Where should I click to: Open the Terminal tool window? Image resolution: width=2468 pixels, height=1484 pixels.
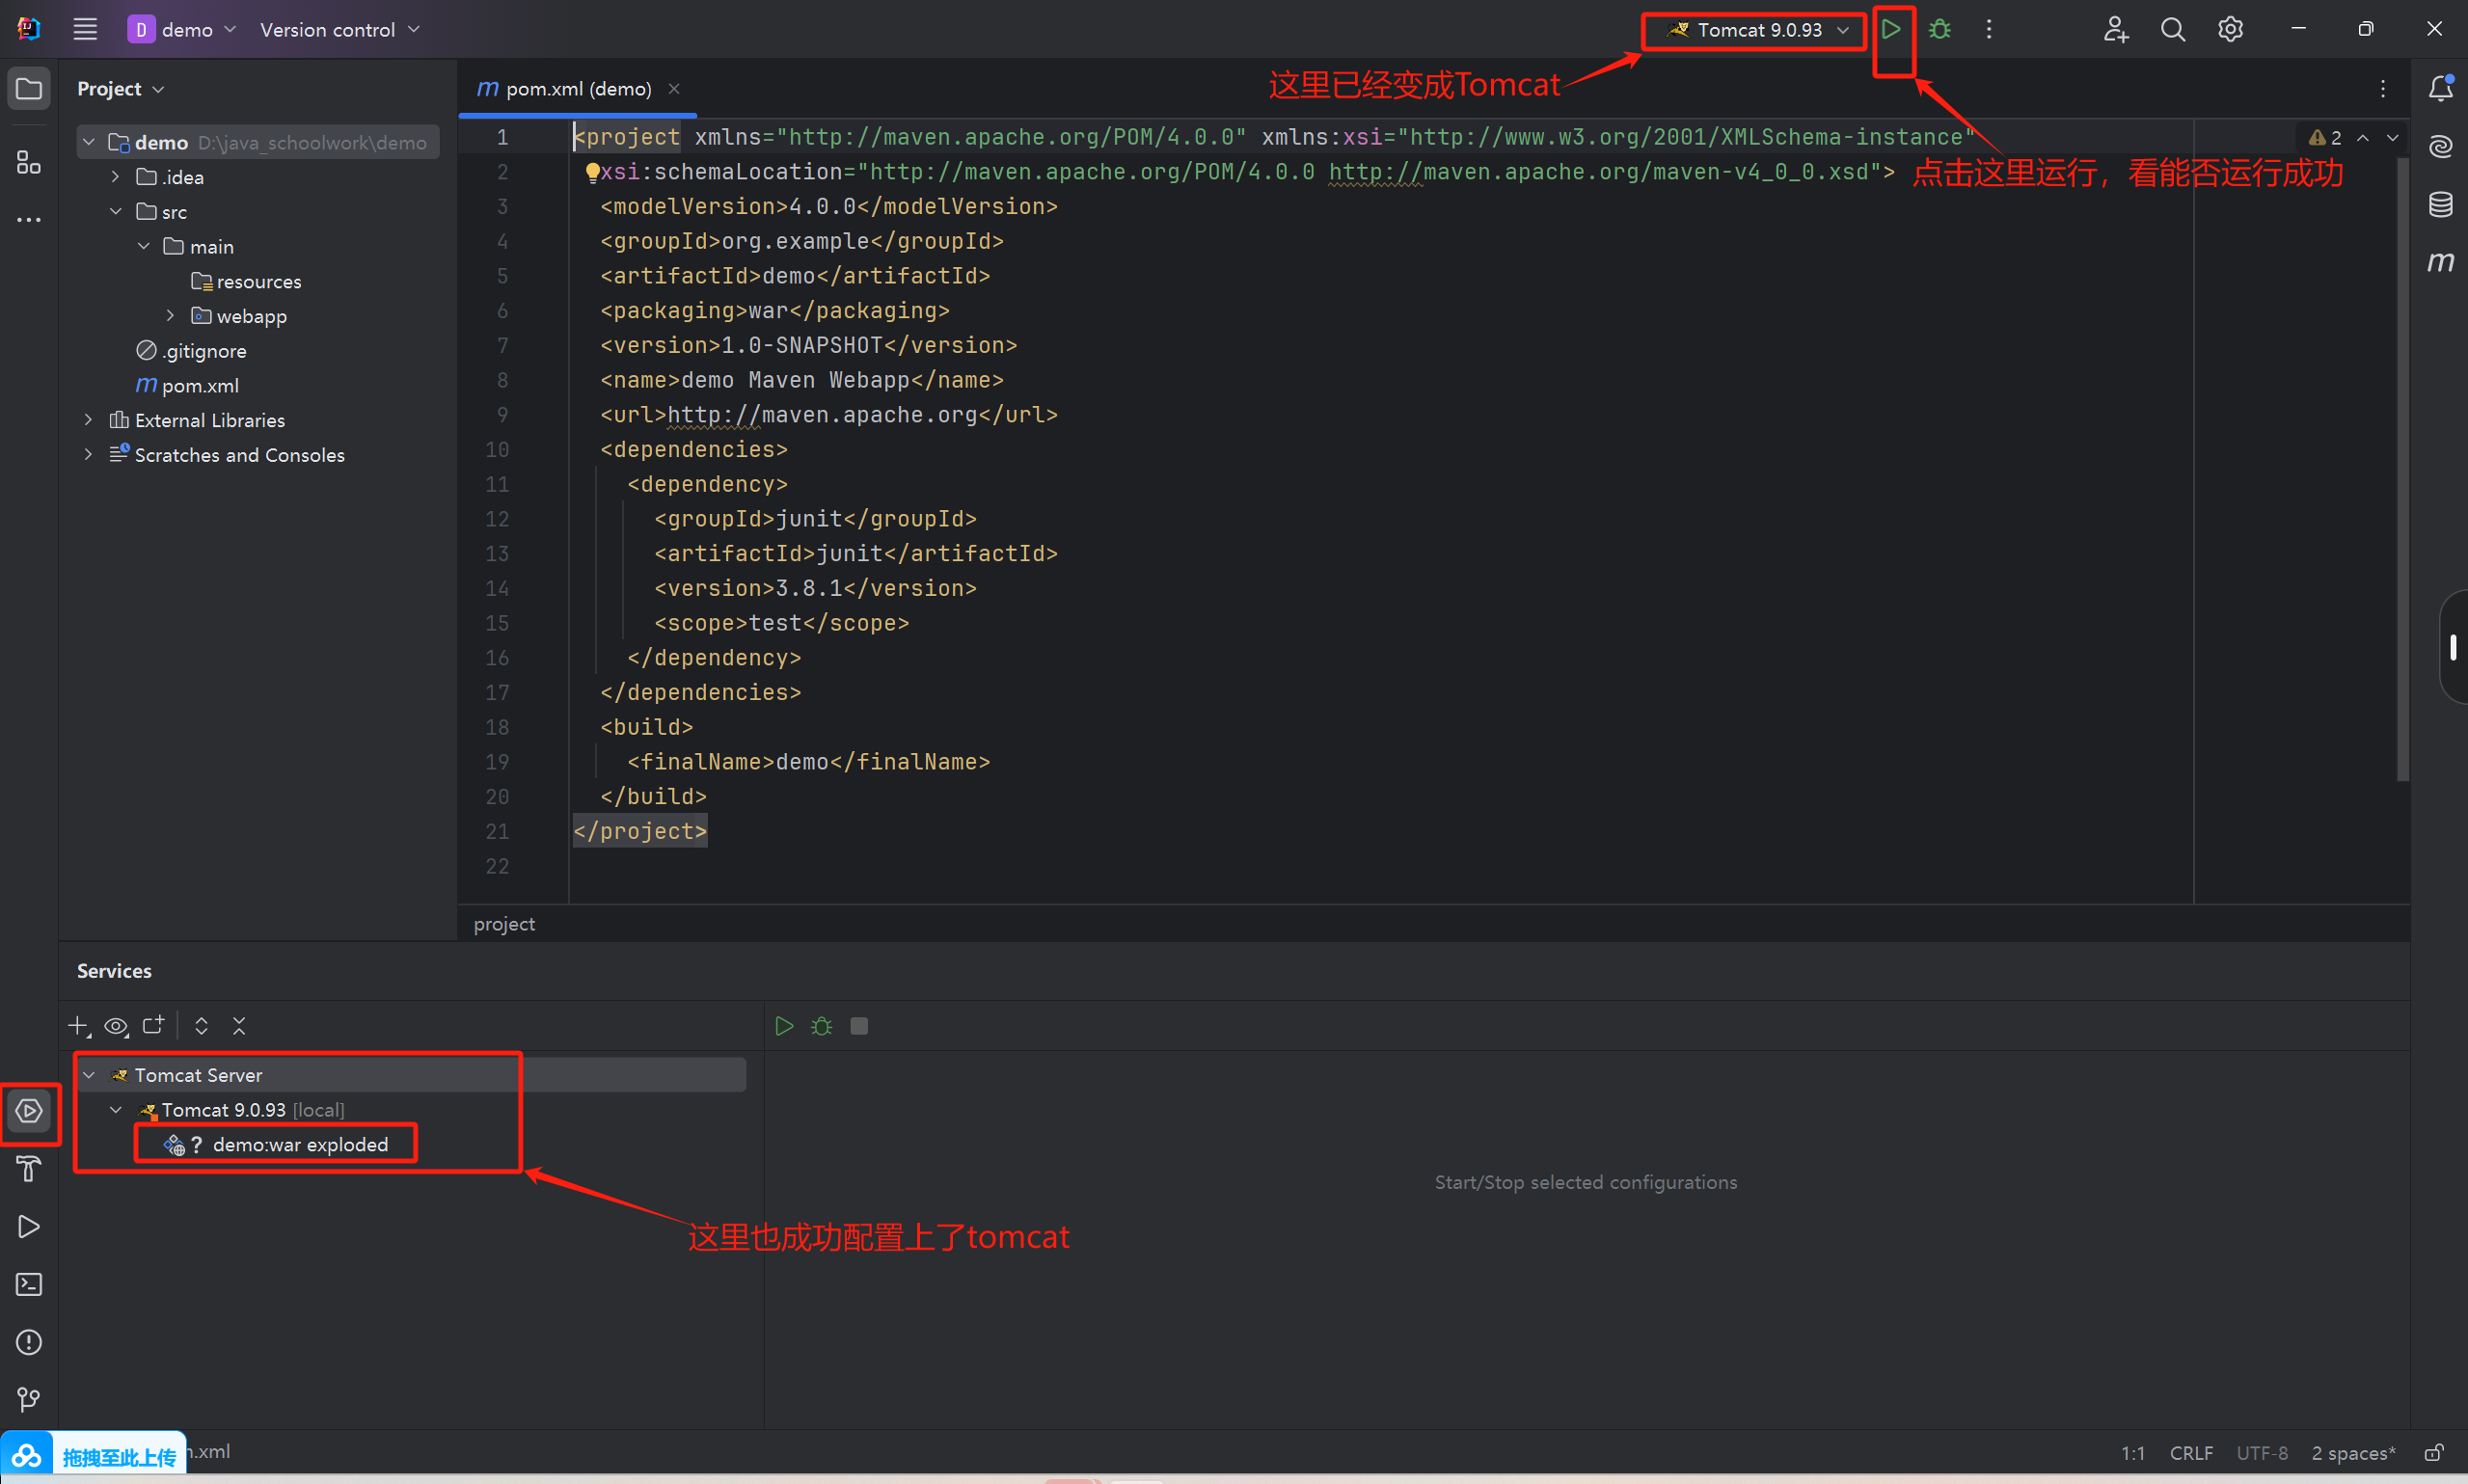[29, 1284]
